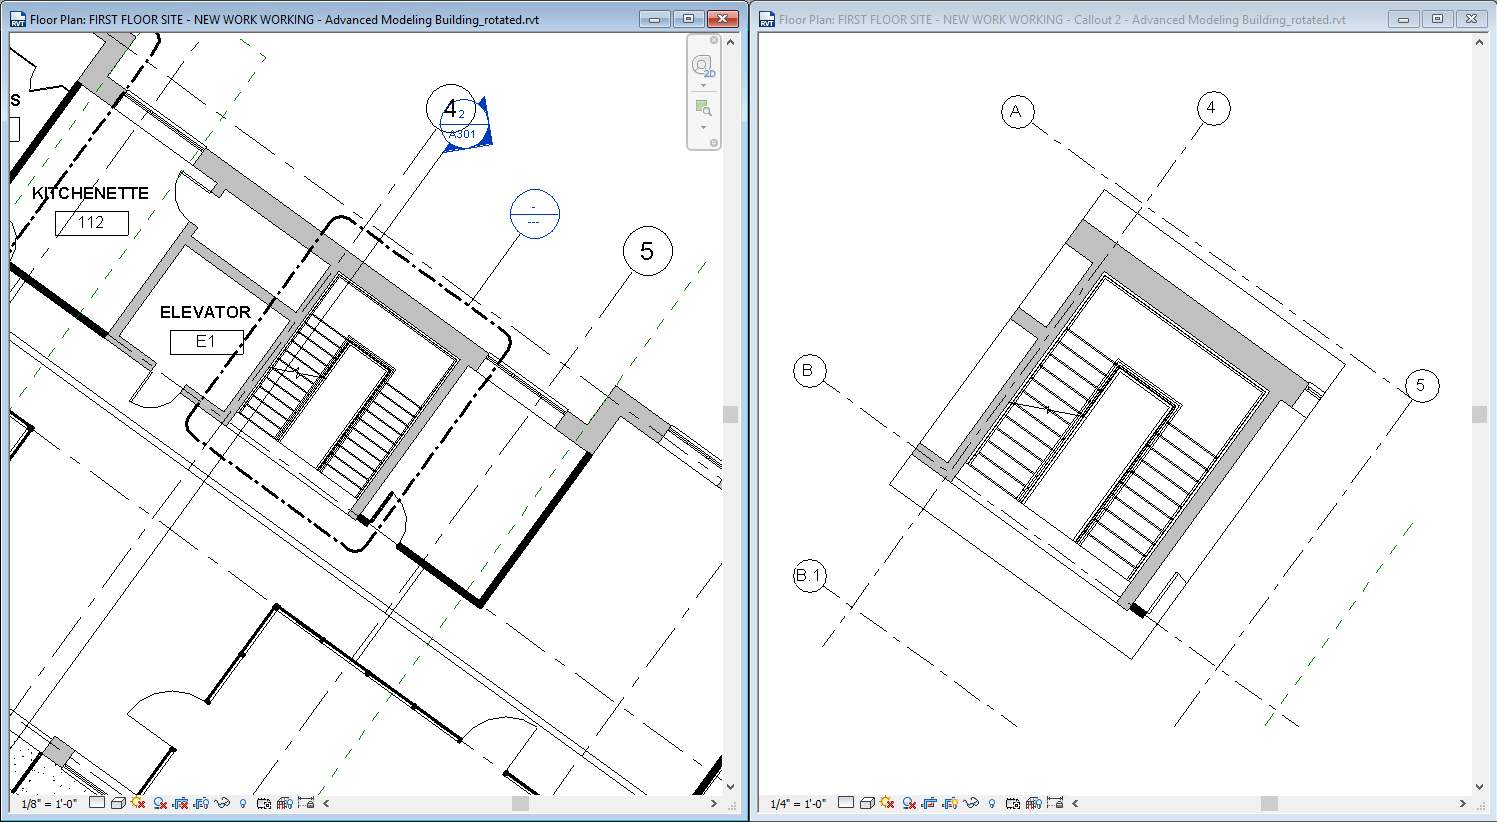Toggle Show Analytical Model in Callout 2 window
The image size is (1497, 822).
coord(1033,803)
